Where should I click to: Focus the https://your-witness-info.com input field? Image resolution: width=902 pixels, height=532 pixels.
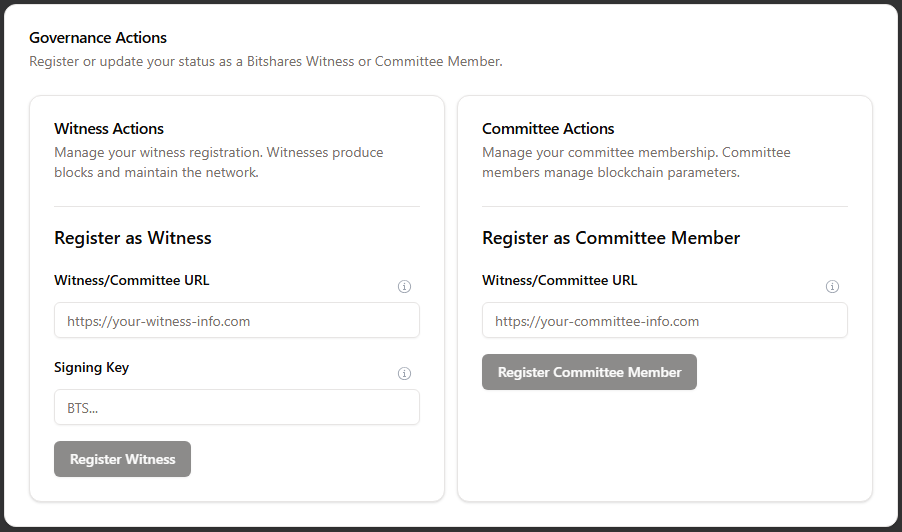pos(237,320)
